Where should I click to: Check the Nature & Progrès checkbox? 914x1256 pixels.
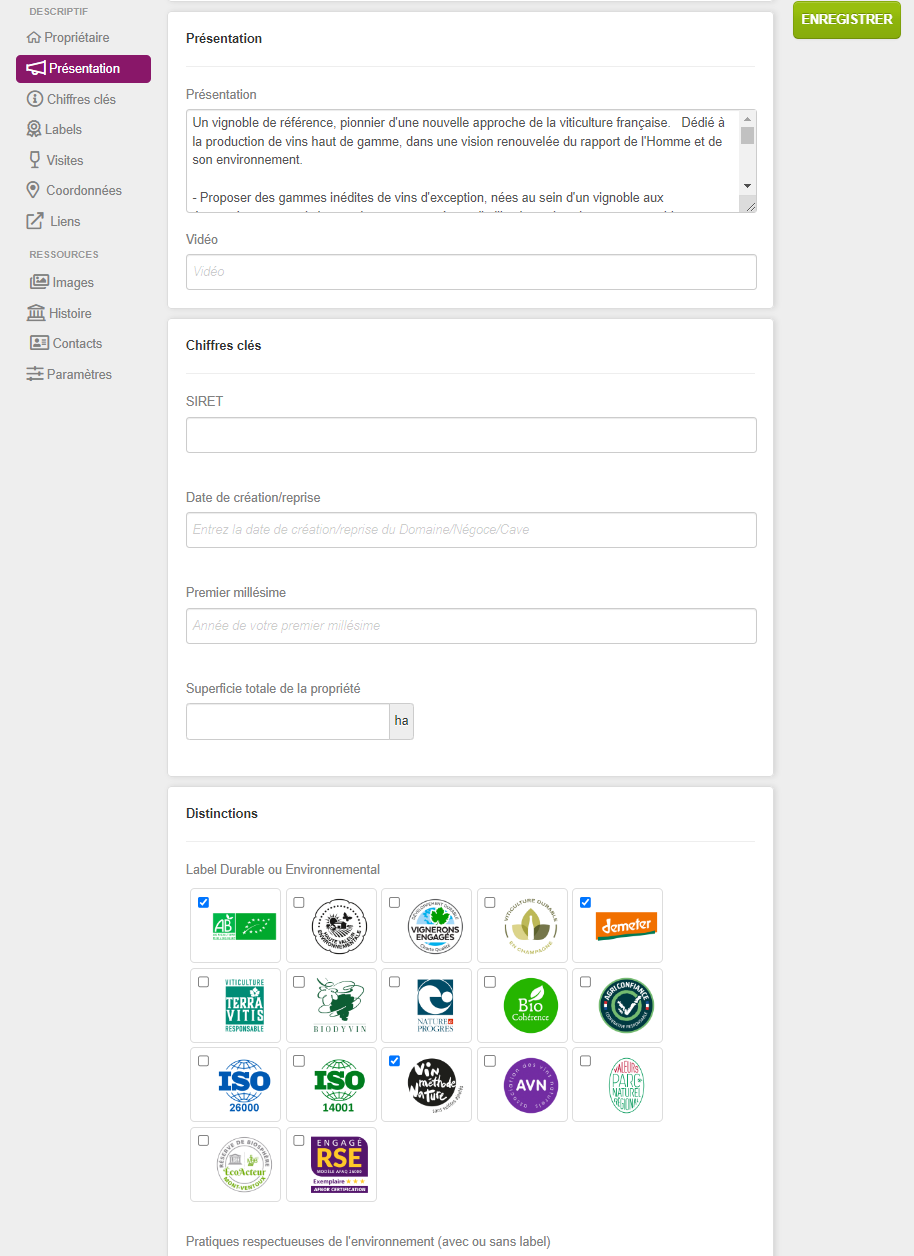pos(395,982)
